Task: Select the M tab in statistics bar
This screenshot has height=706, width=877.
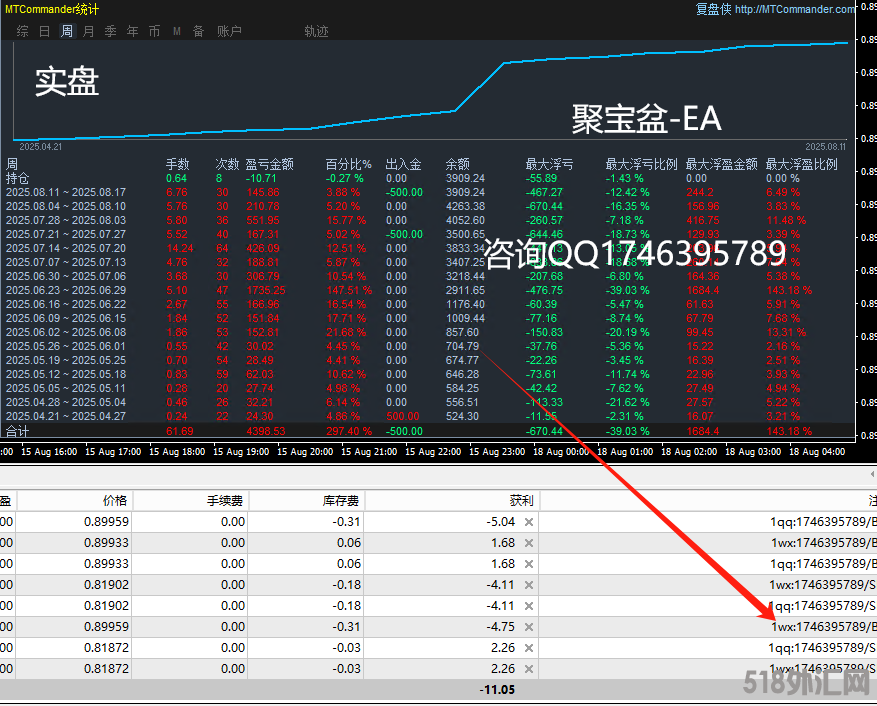Action: pyautogui.click(x=177, y=31)
